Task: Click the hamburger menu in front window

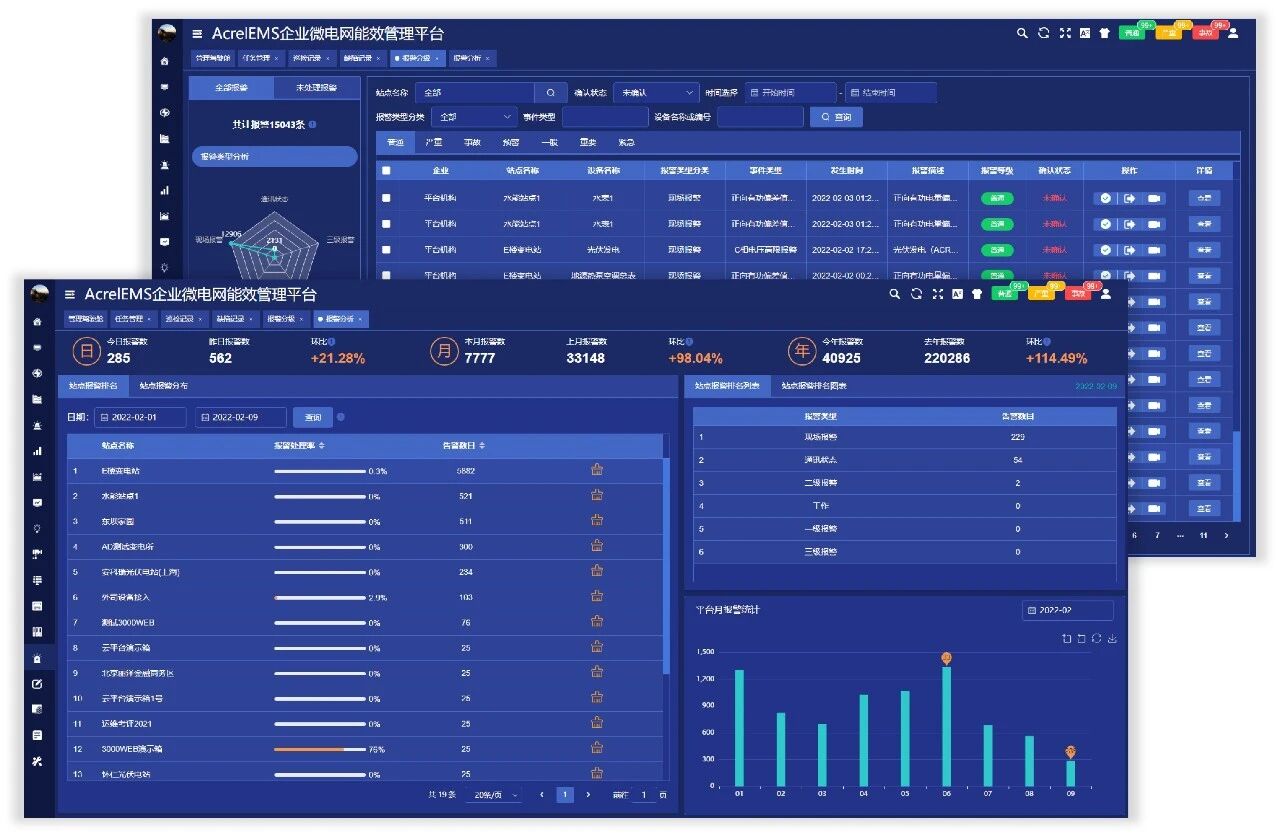Action: point(70,295)
